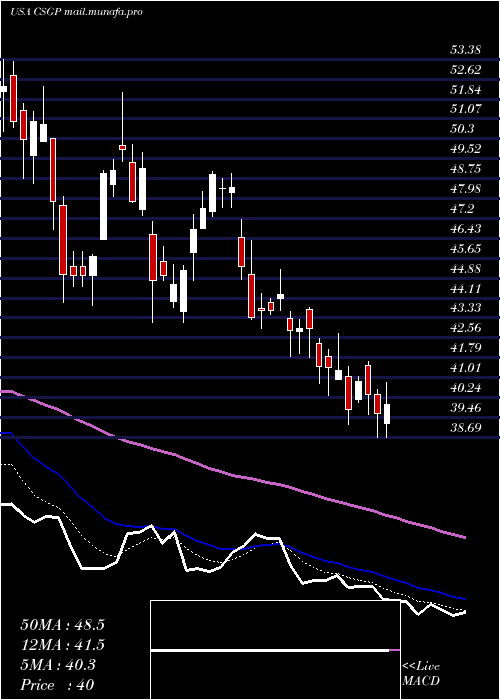Viewport: 500px width, 700px height.
Task: Click the 39.46 price axis label
Action: point(466,408)
